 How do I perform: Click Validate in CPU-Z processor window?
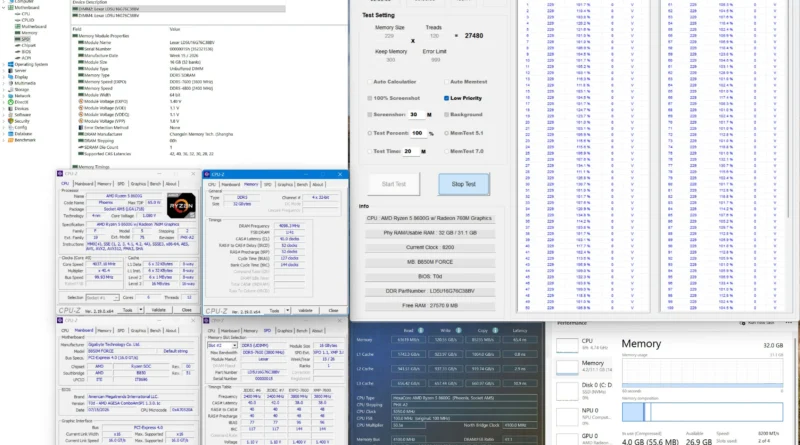tap(159, 310)
